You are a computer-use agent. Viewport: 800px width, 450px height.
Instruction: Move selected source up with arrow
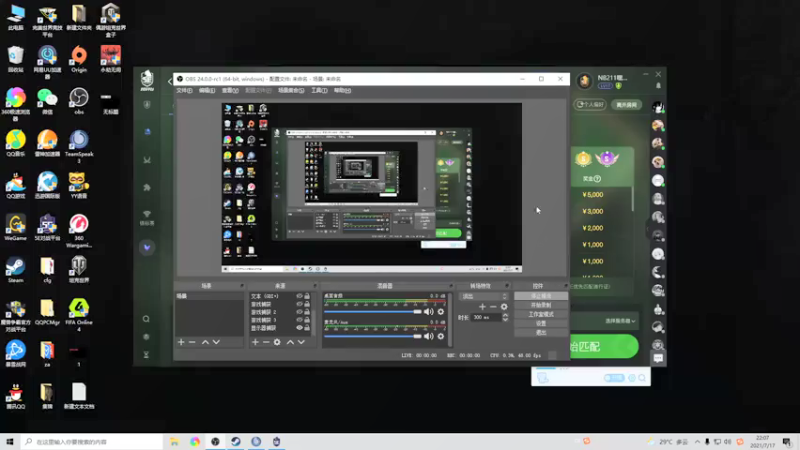tap(290, 342)
